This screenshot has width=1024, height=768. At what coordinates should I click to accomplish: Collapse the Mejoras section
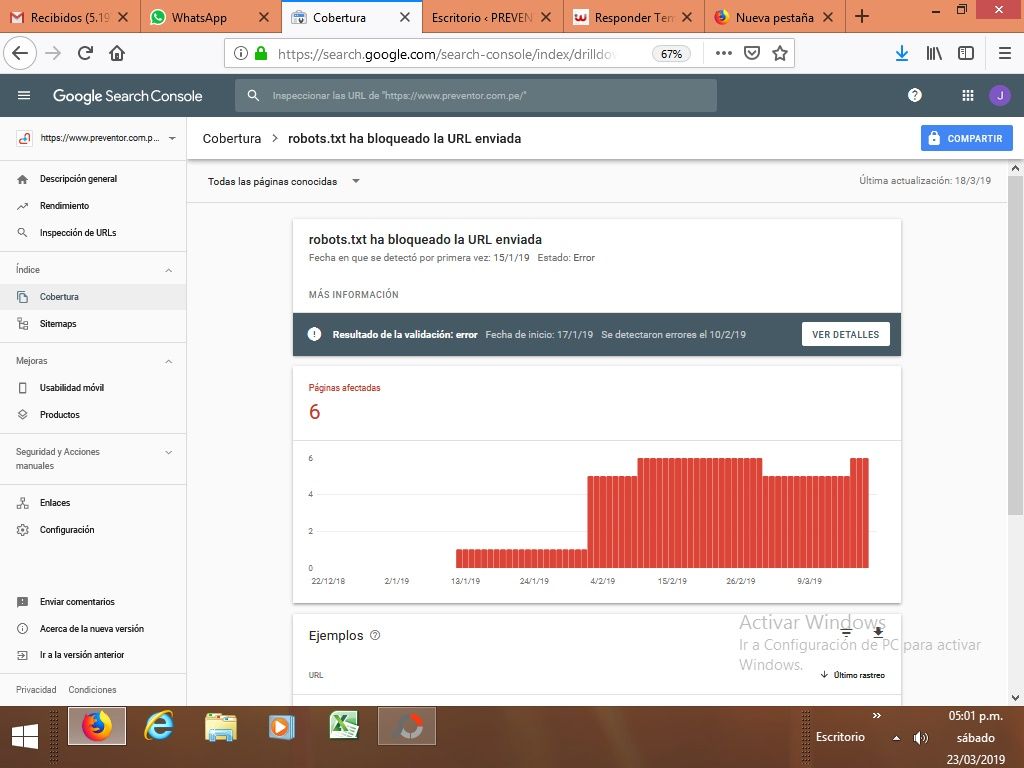click(168, 361)
